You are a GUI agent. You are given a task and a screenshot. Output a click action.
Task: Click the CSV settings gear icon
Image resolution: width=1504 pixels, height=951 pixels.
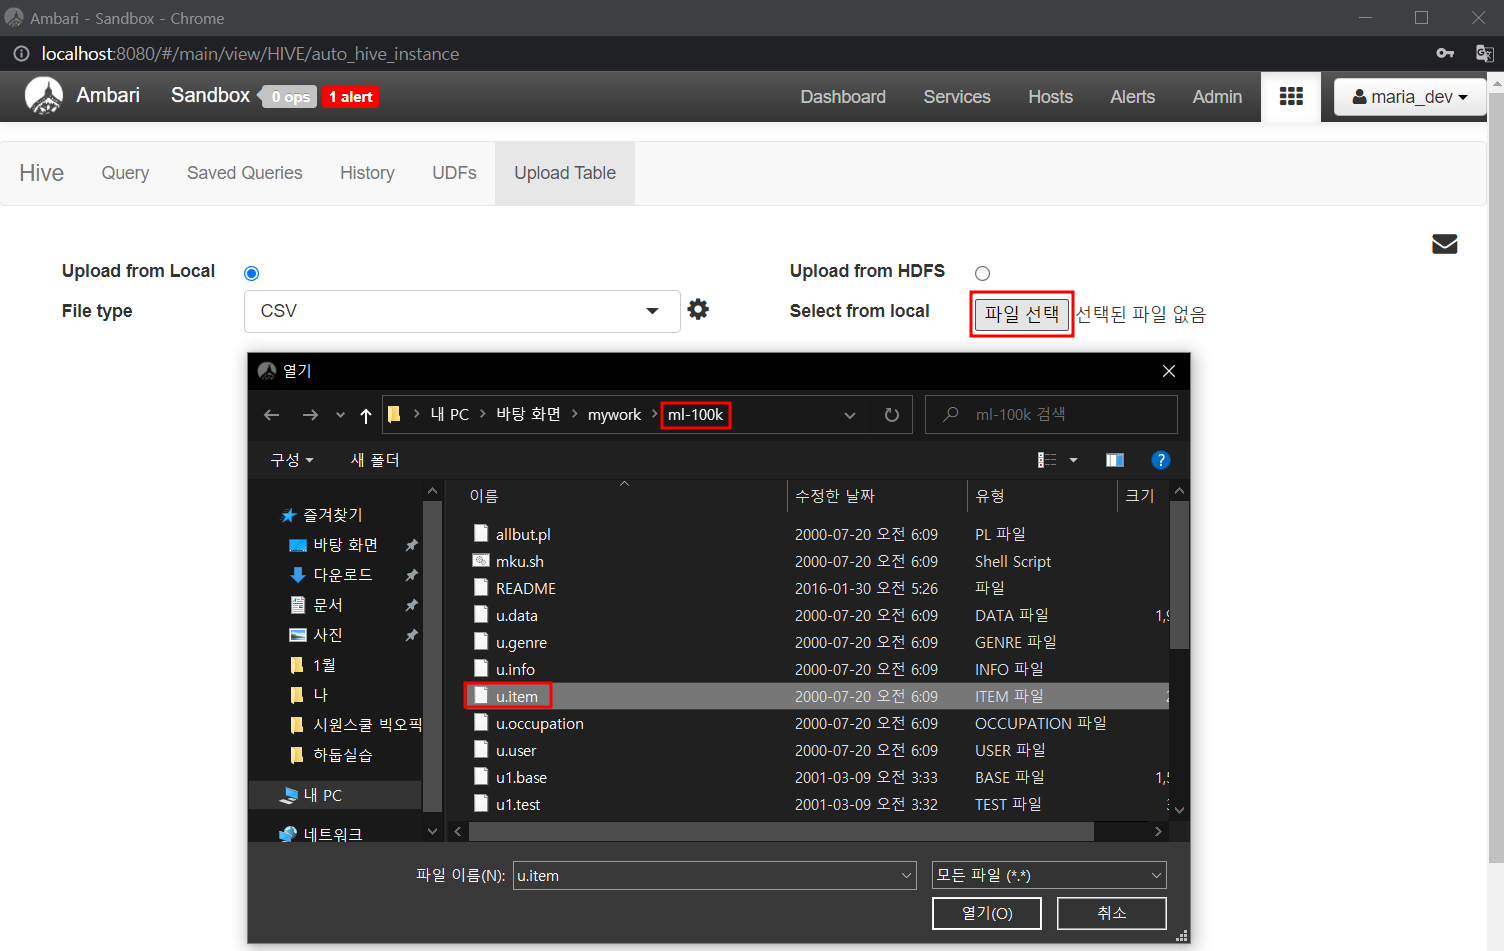698,310
